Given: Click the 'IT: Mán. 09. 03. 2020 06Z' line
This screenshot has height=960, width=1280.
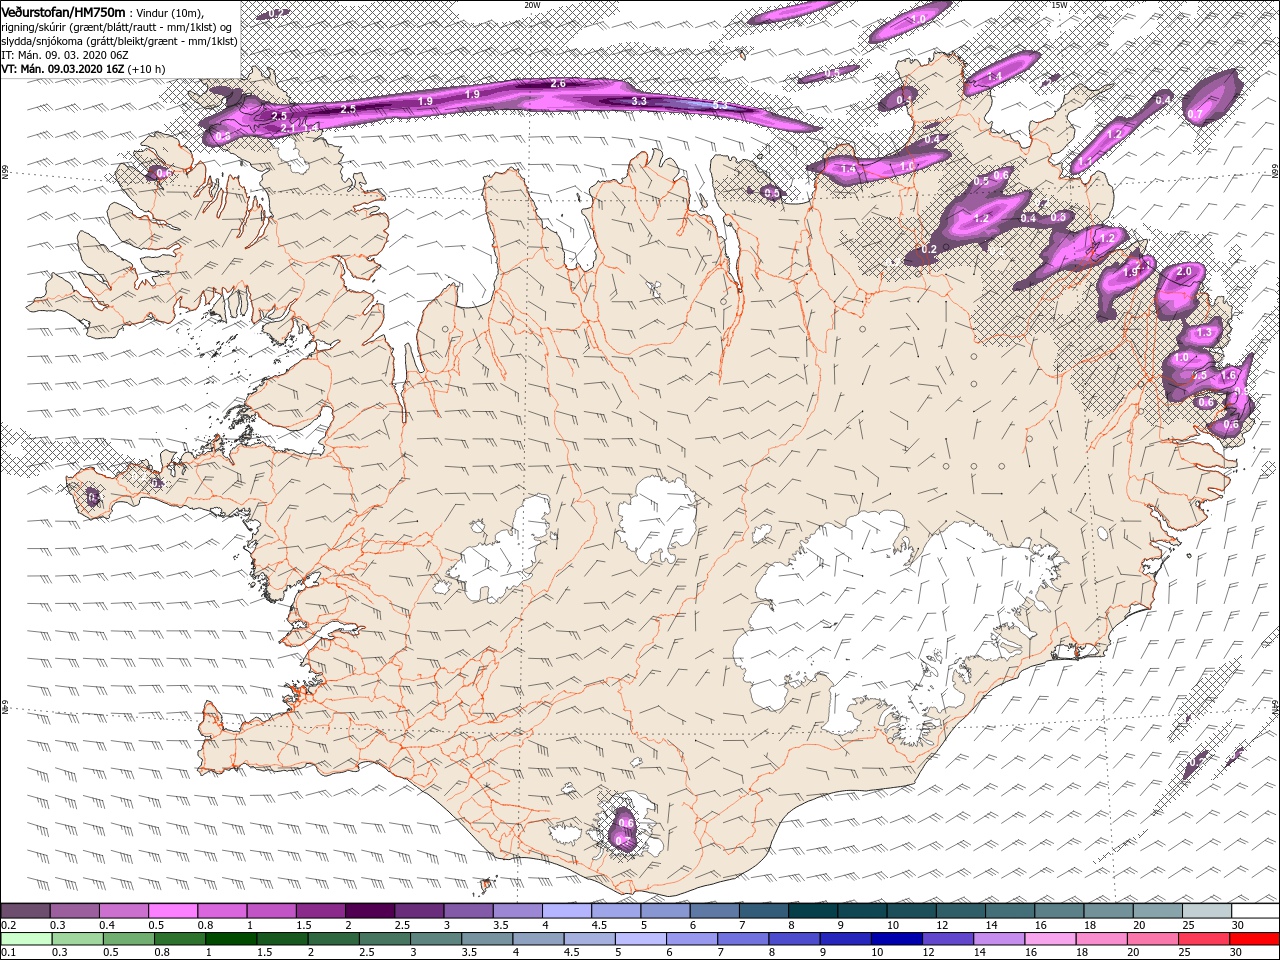Looking at the screenshot, I should pyautogui.click(x=63, y=55).
